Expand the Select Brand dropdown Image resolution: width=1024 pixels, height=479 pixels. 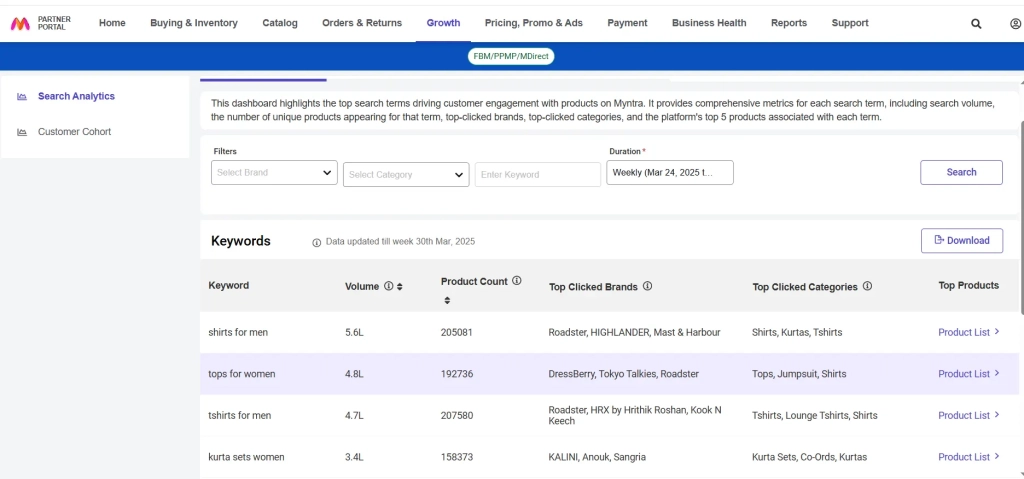coord(275,173)
